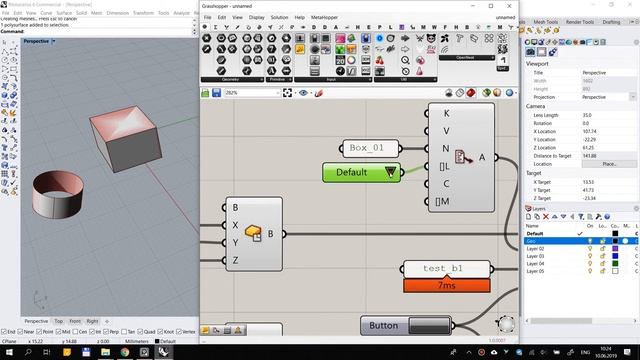Toggle the Mid osnap checkbox
The height and width of the screenshot is (360, 640).
tap(58, 332)
